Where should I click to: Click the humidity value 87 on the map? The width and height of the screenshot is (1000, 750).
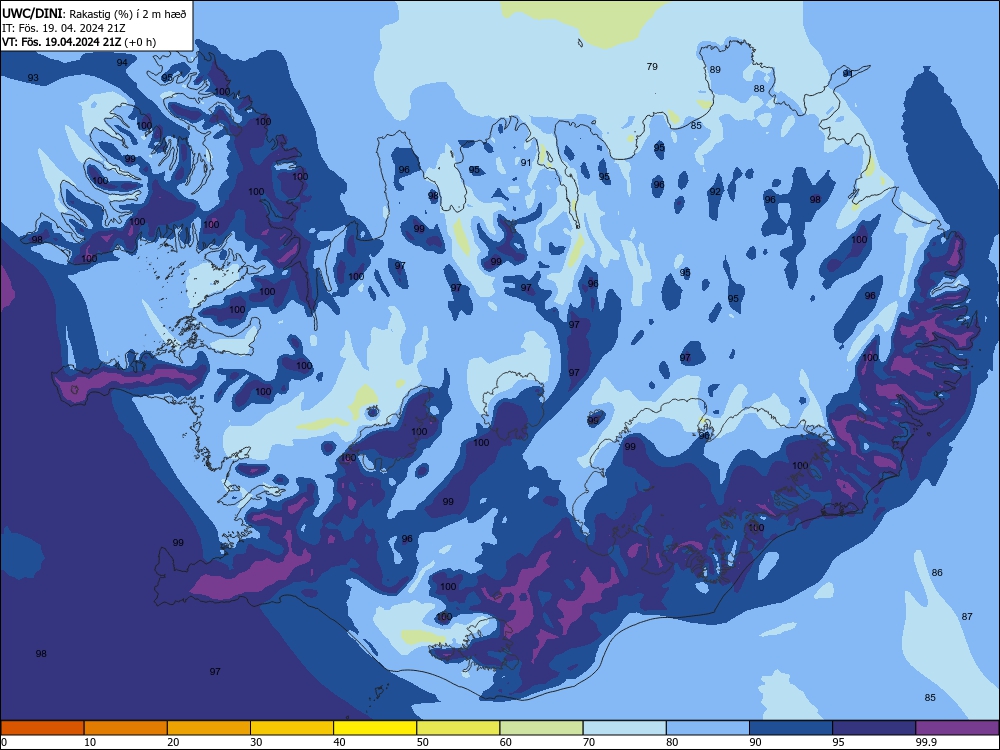pos(967,617)
